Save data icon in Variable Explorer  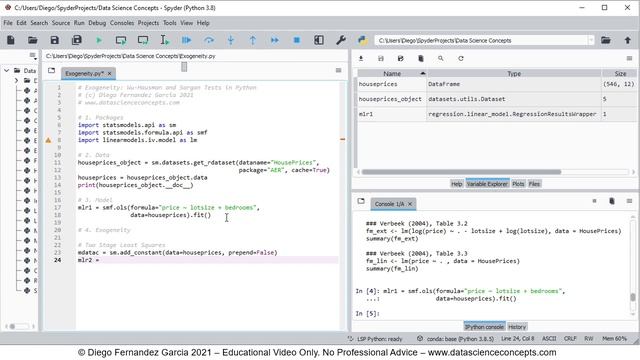coord(381,58)
